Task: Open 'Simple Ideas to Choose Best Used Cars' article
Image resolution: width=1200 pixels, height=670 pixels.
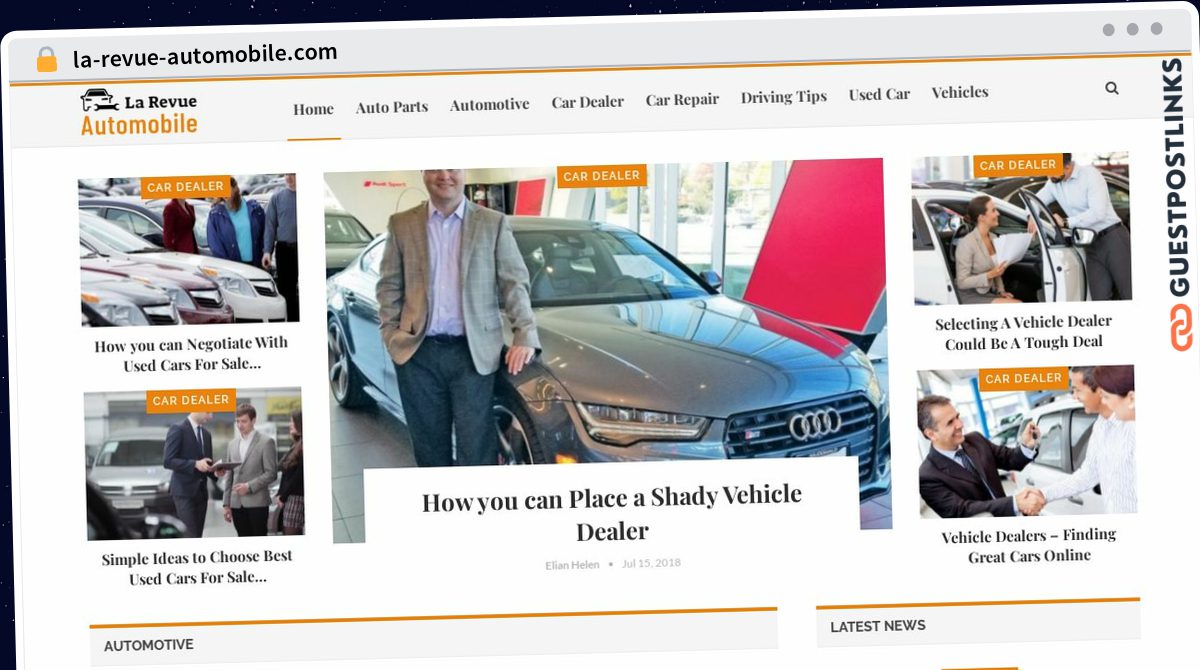Action: click(x=197, y=568)
